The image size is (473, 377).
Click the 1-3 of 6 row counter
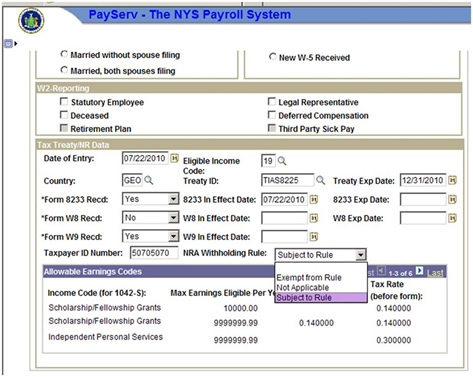coord(400,273)
